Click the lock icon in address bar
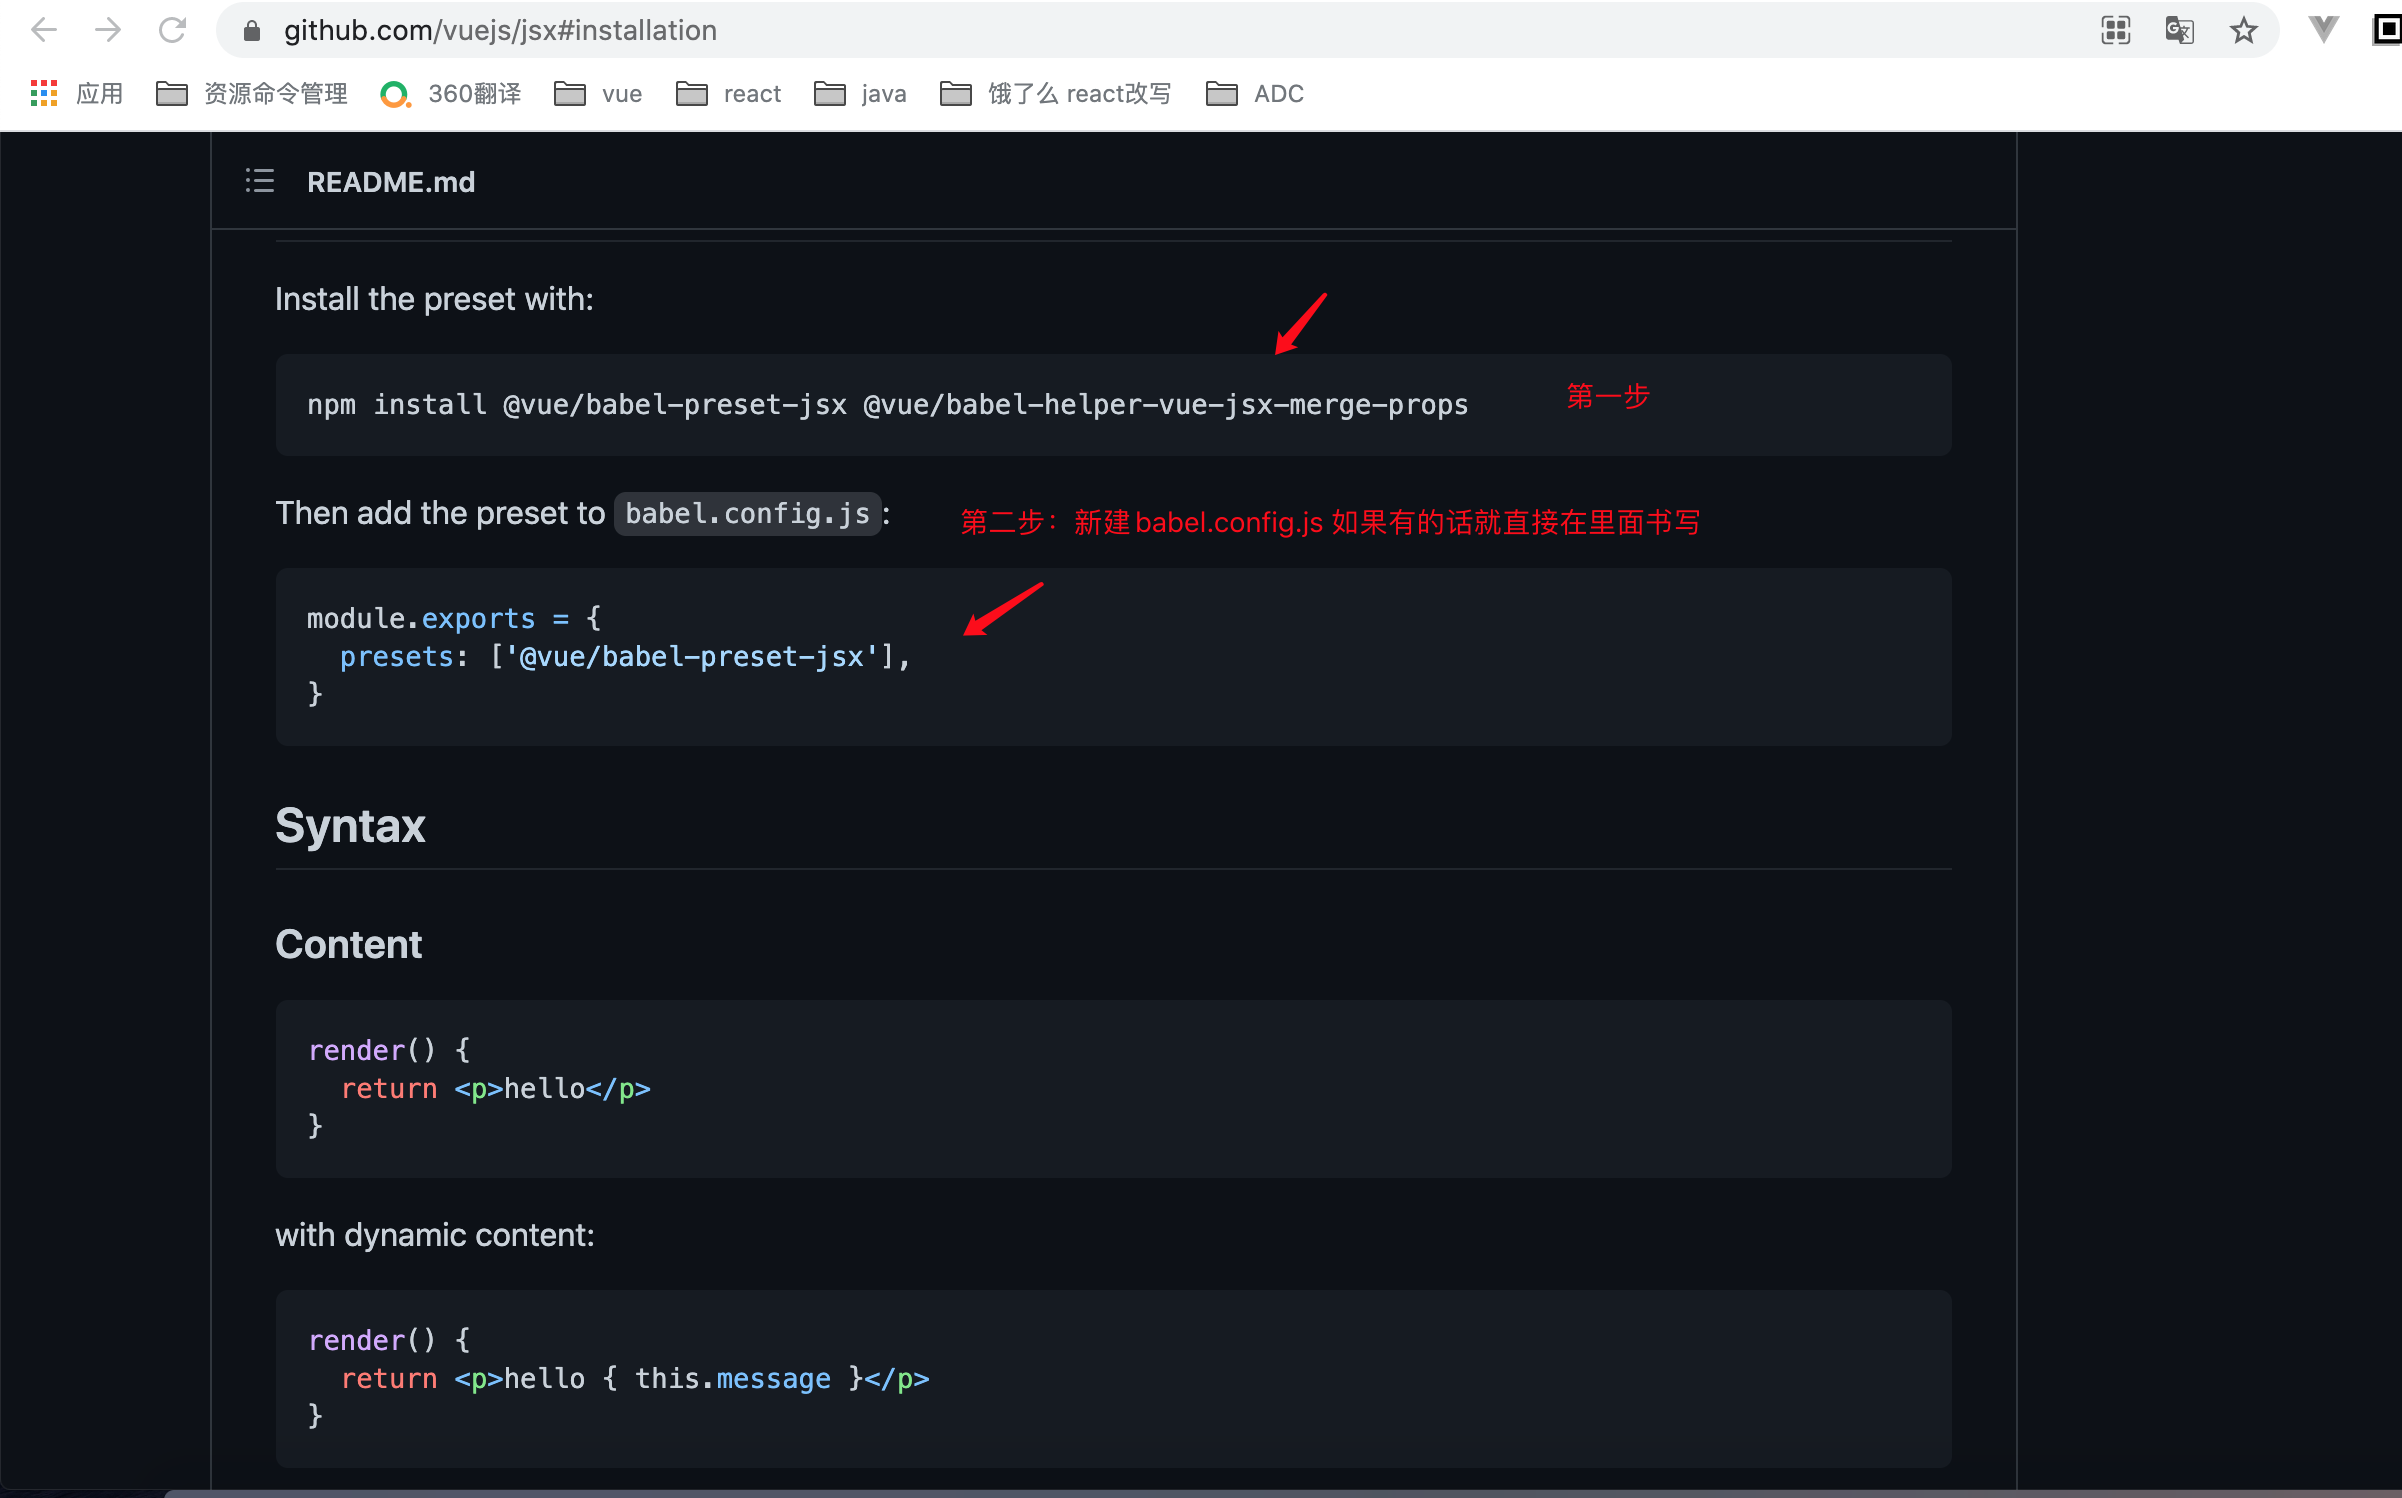 [252, 31]
